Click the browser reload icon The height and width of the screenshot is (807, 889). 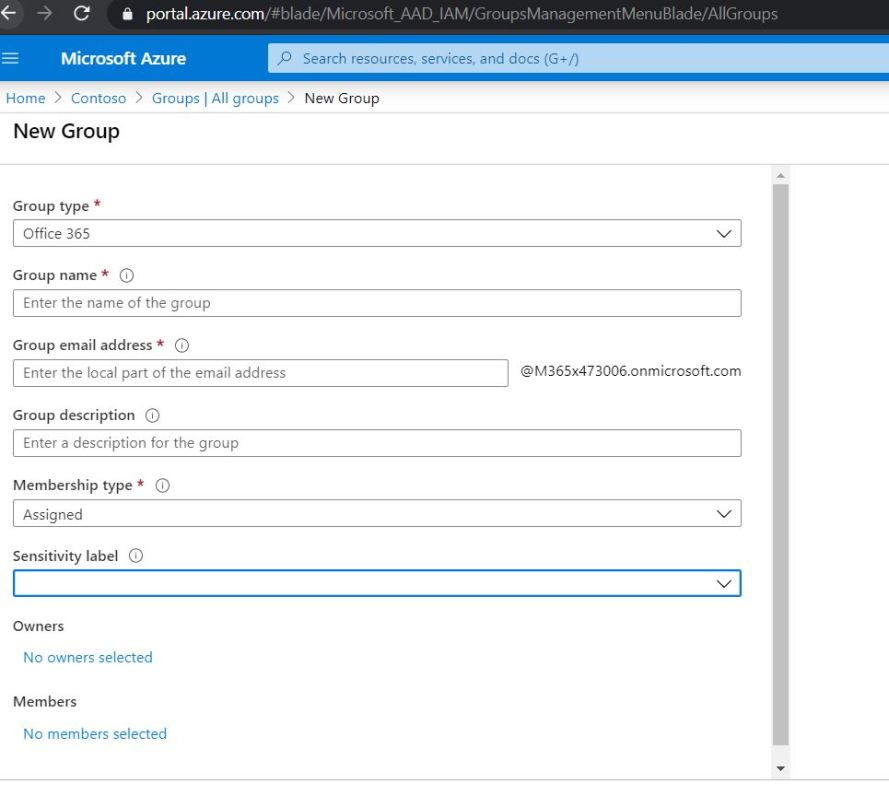[81, 14]
